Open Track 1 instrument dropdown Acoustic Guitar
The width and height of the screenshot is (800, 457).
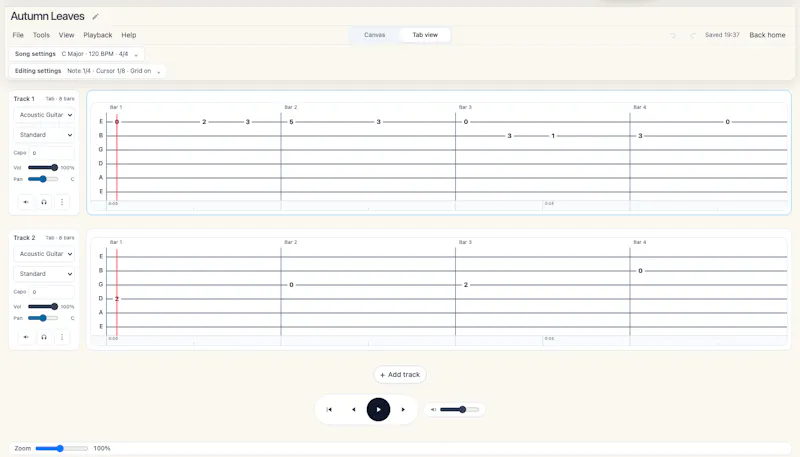click(x=44, y=115)
